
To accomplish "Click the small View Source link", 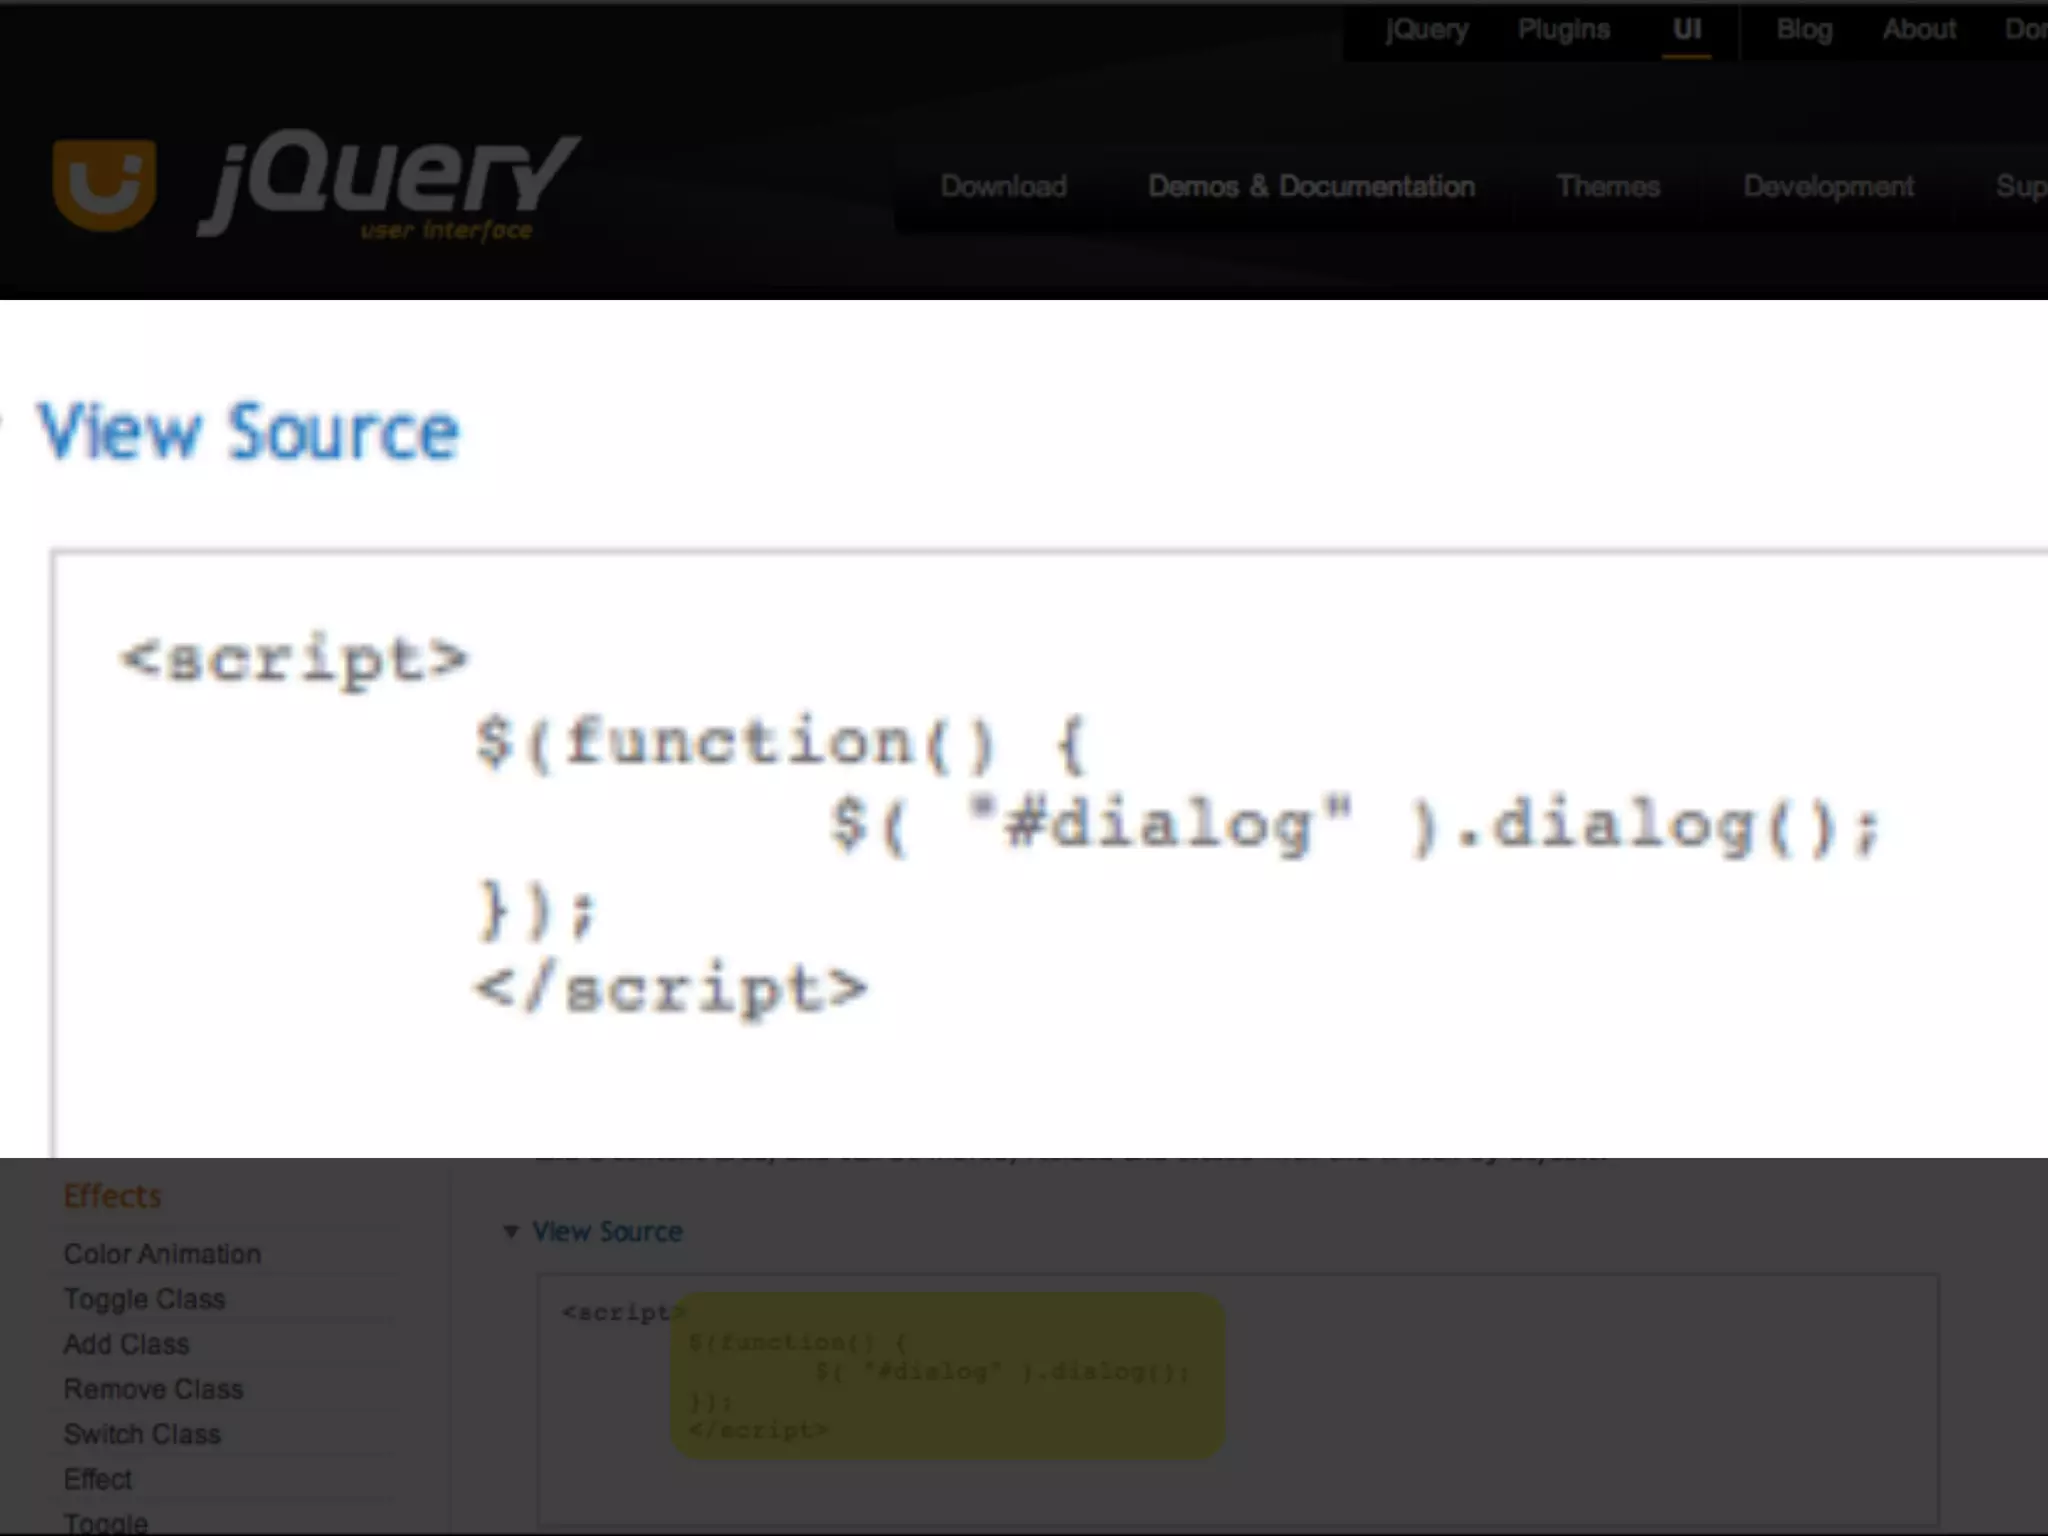I will click(x=607, y=1232).
